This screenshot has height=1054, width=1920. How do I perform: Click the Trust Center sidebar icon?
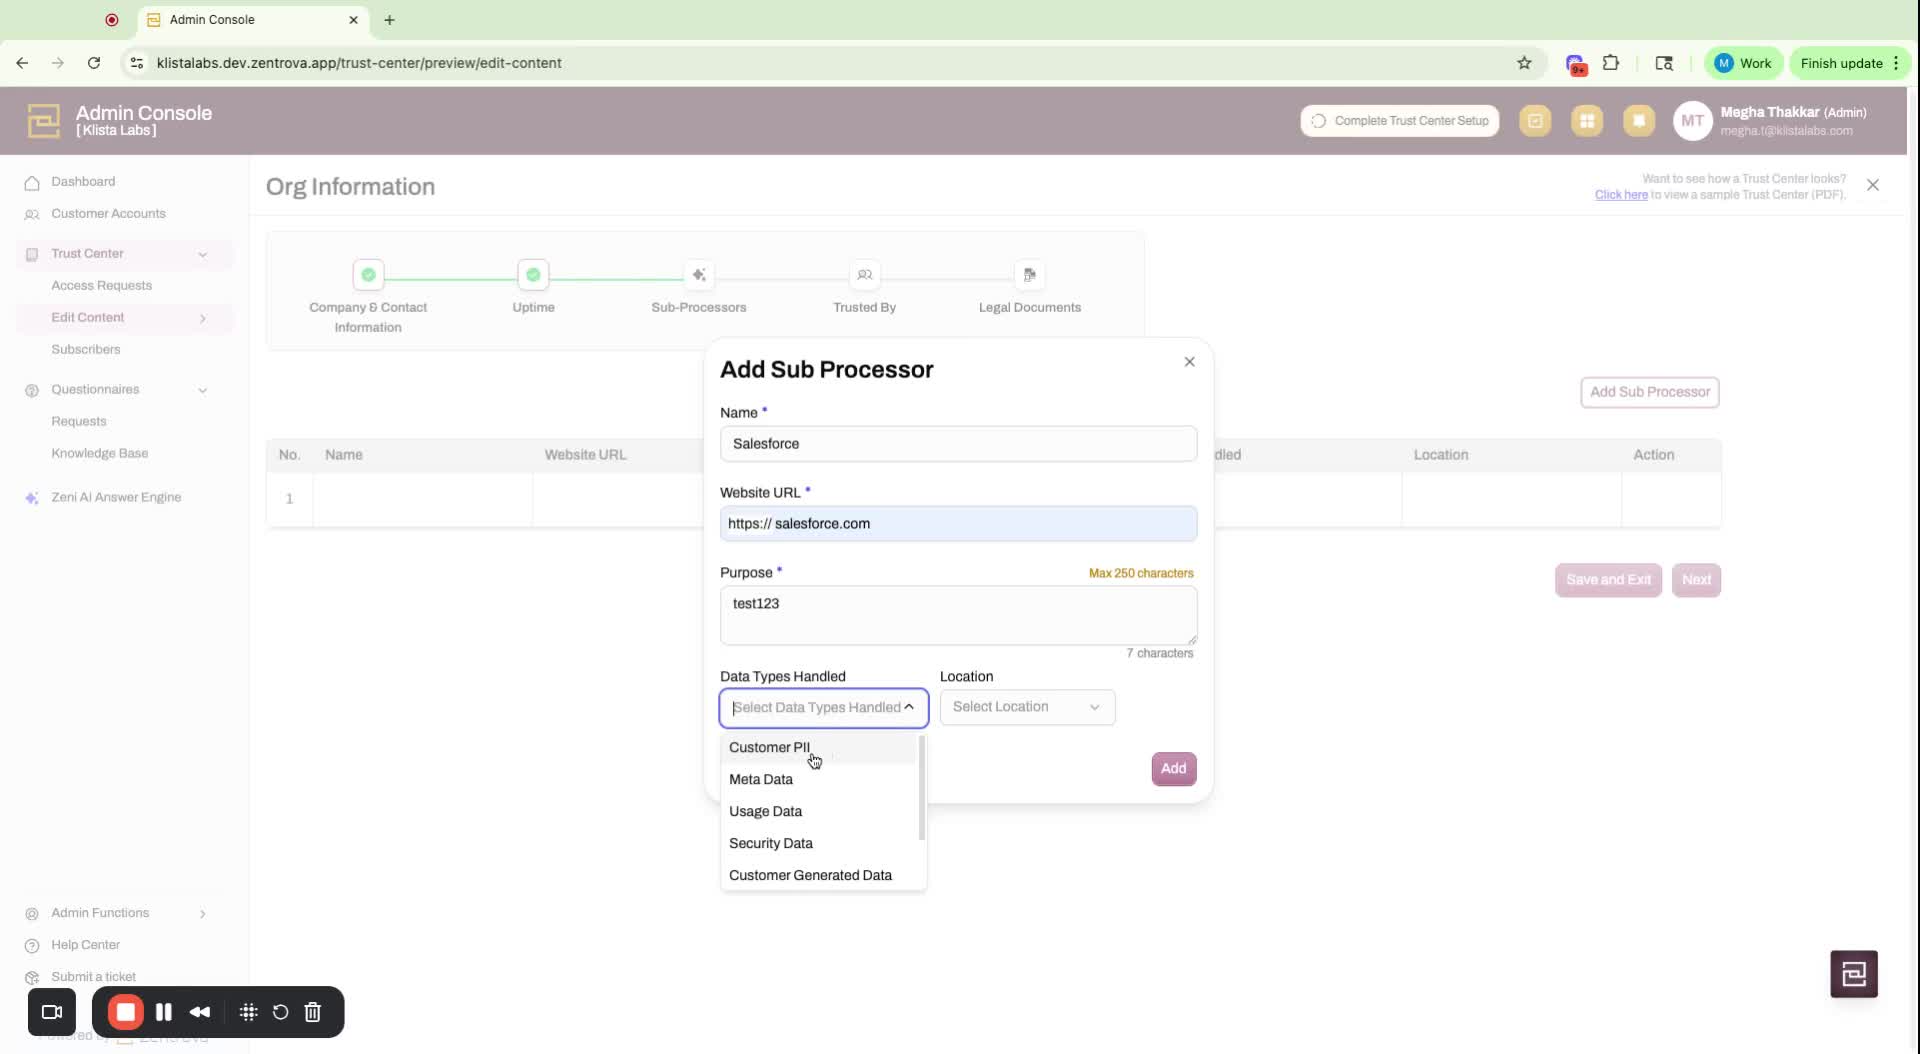coord(32,254)
